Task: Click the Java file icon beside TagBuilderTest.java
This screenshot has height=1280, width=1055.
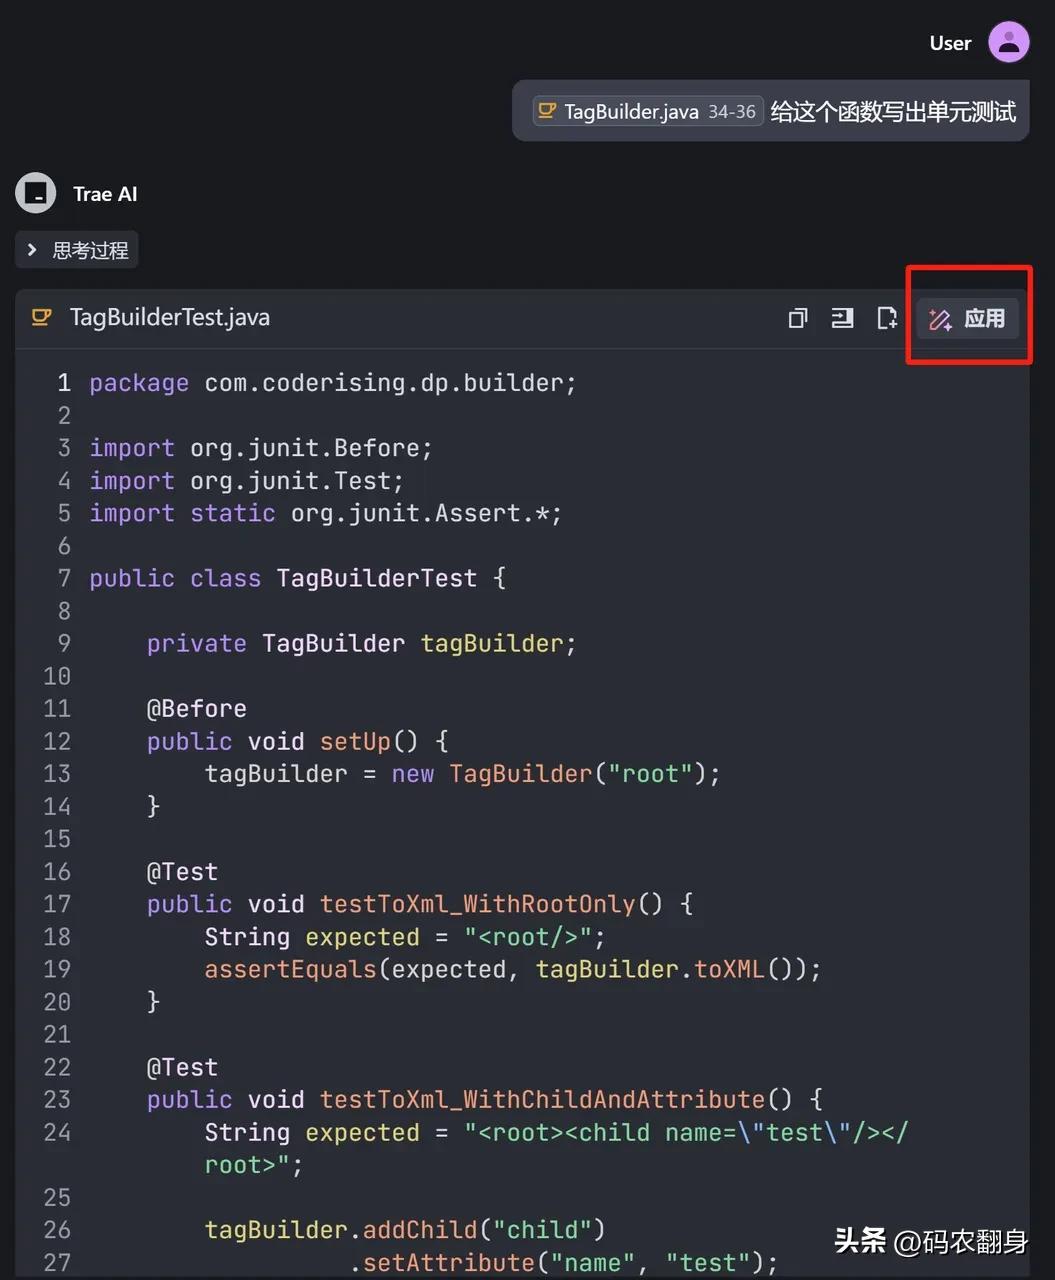Action: (x=41, y=318)
